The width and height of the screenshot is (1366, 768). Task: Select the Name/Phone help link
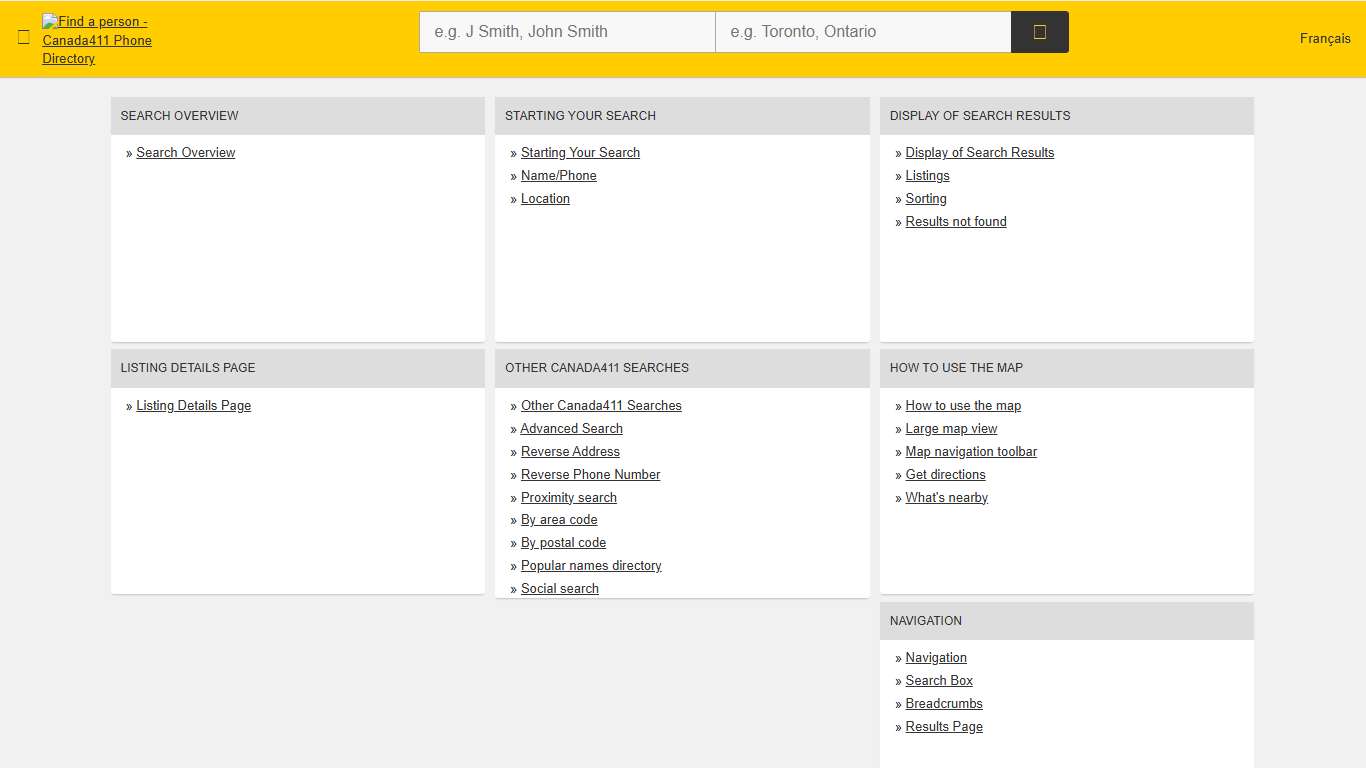click(x=558, y=175)
